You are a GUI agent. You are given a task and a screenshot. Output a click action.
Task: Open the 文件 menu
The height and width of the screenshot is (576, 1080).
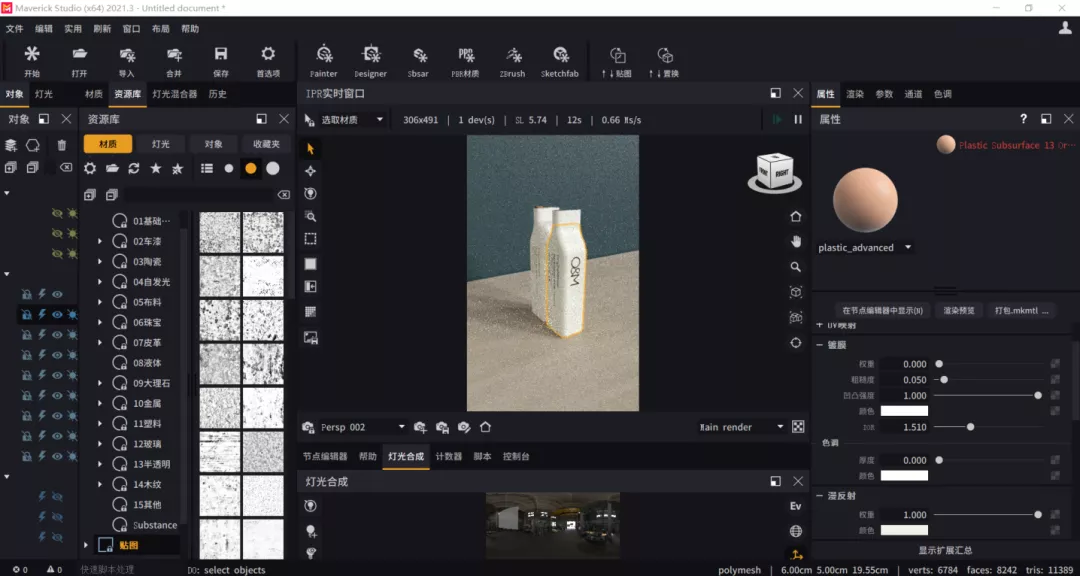(14, 29)
